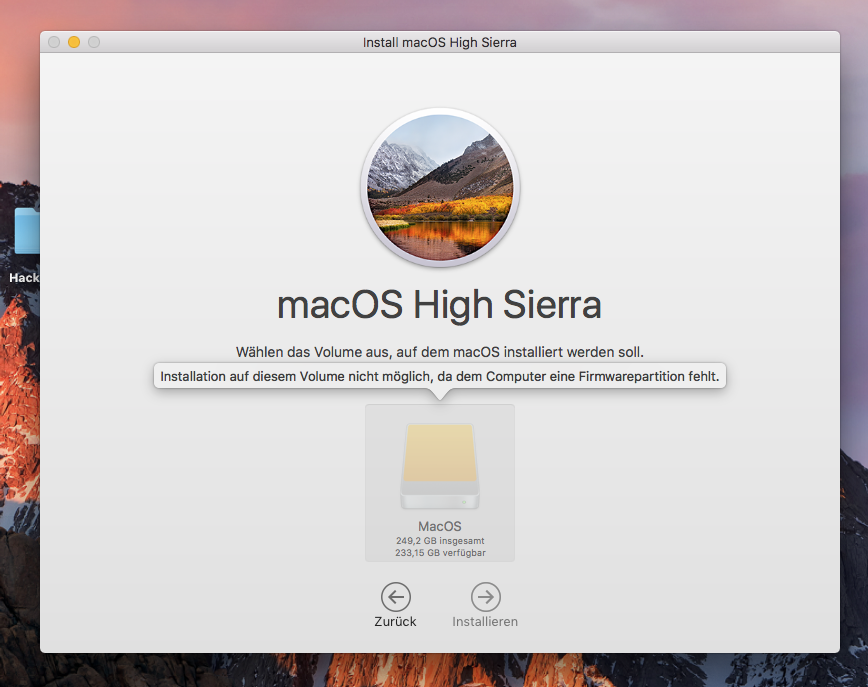Image resolution: width=868 pixels, height=687 pixels.
Task: Click the greyed-out Installieren label
Action: tap(485, 622)
